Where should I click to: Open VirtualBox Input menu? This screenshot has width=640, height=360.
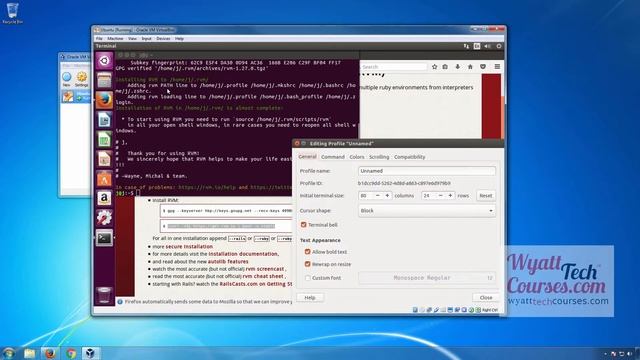(x=147, y=38)
